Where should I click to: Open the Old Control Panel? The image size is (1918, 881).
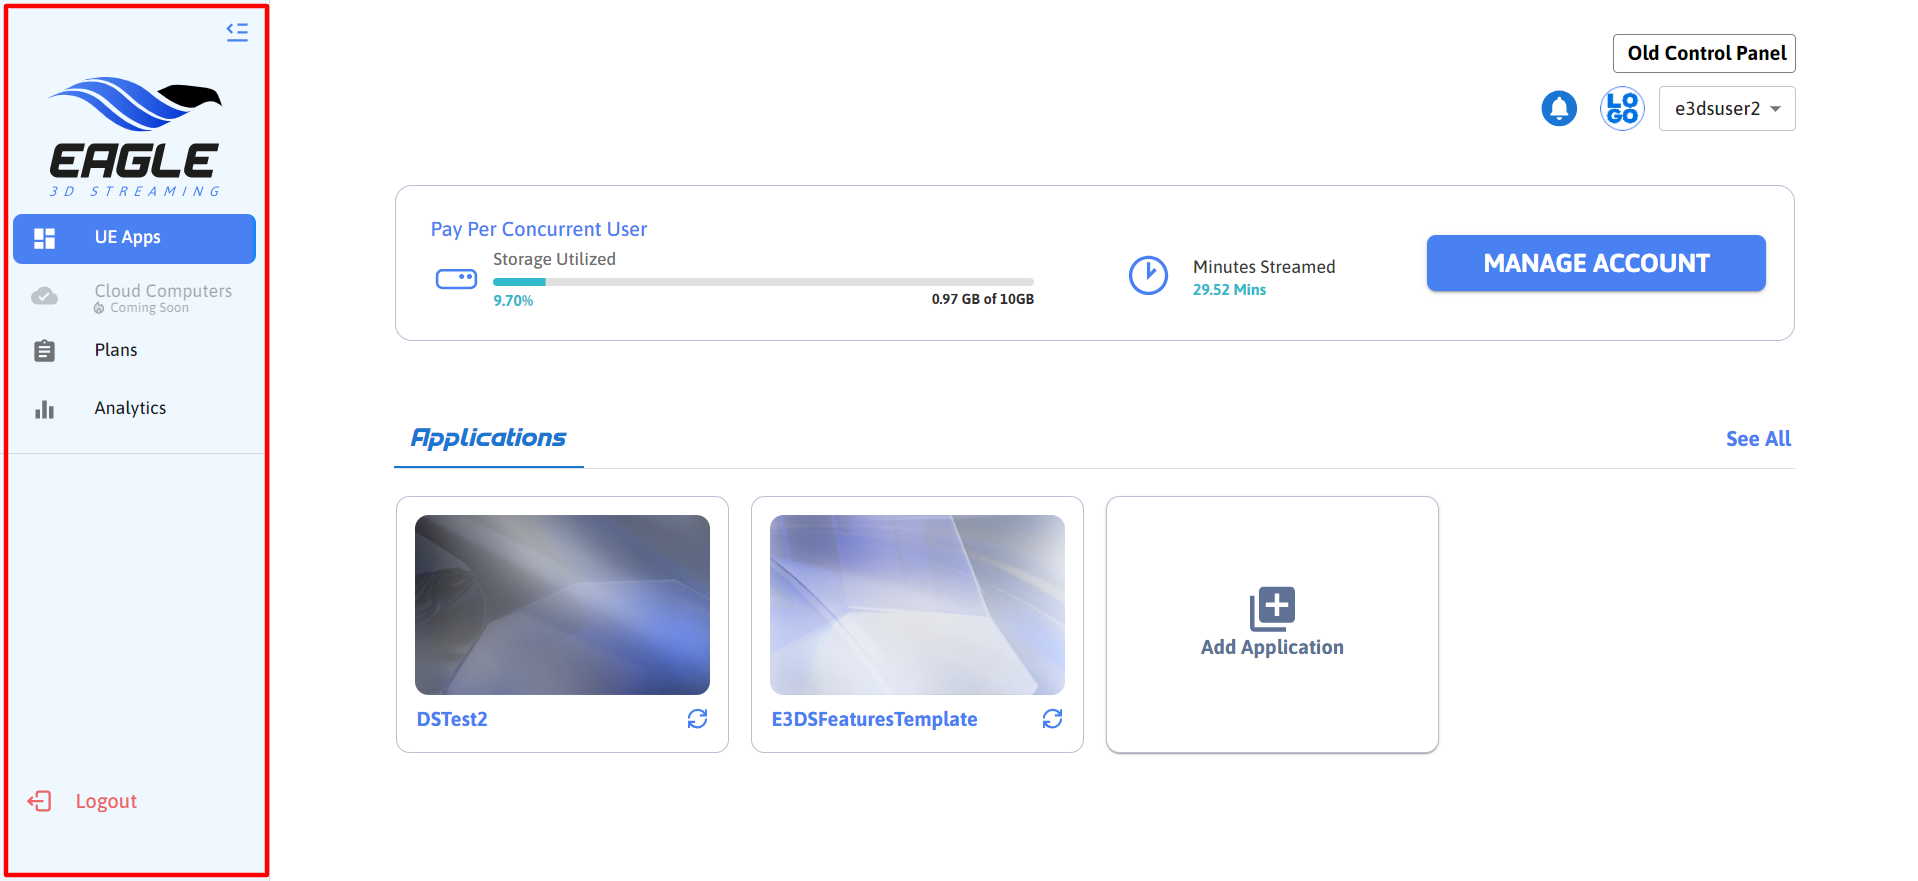tap(1704, 54)
